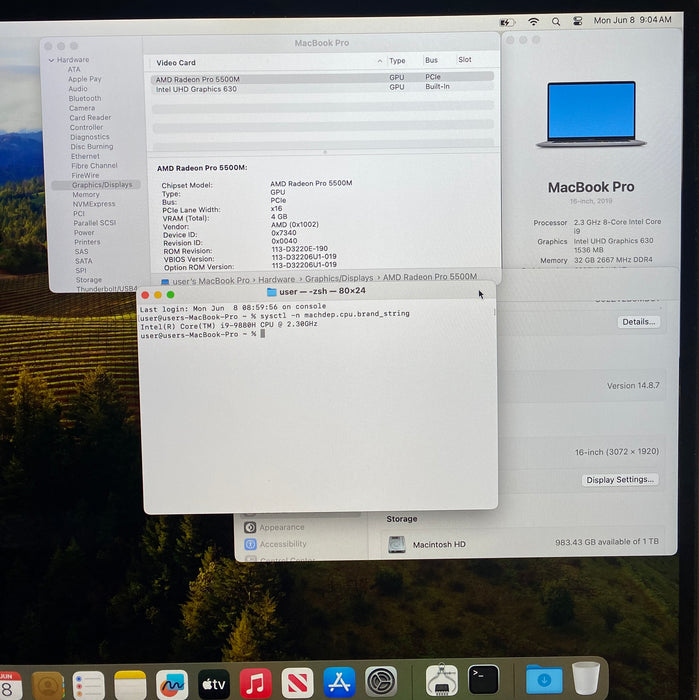Click Graphics/Displays in the path bar
The image size is (699, 700).
(x=339, y=278)
